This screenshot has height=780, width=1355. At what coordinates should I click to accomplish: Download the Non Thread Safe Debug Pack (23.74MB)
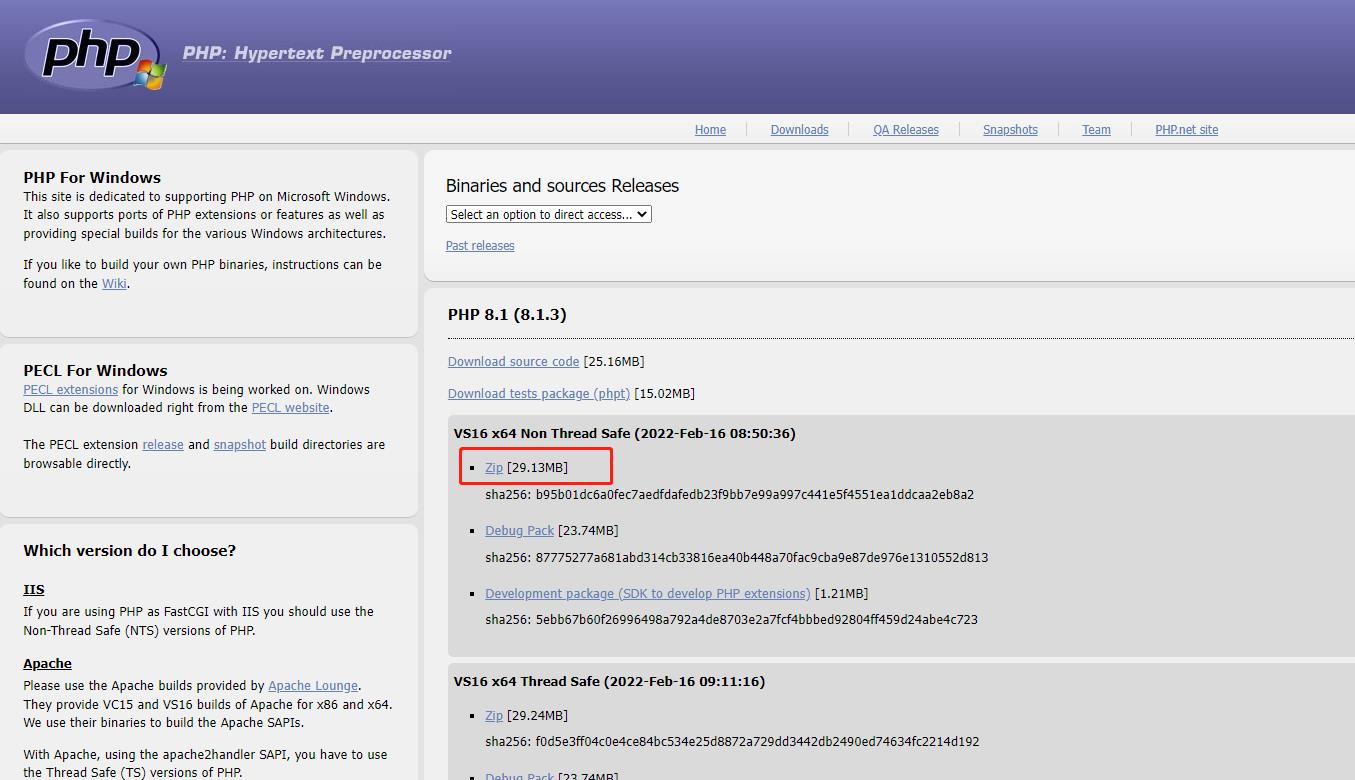click(x=519, y=531)
